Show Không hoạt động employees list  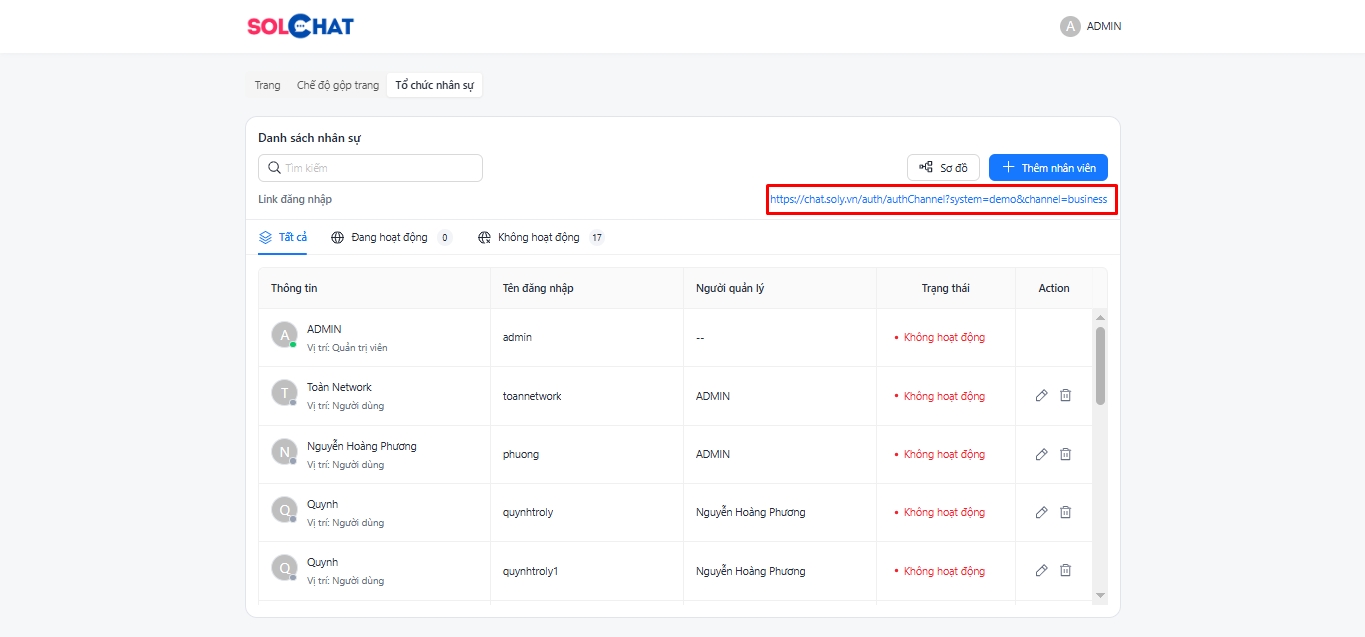pyautogui.click(x=538, y=238)
